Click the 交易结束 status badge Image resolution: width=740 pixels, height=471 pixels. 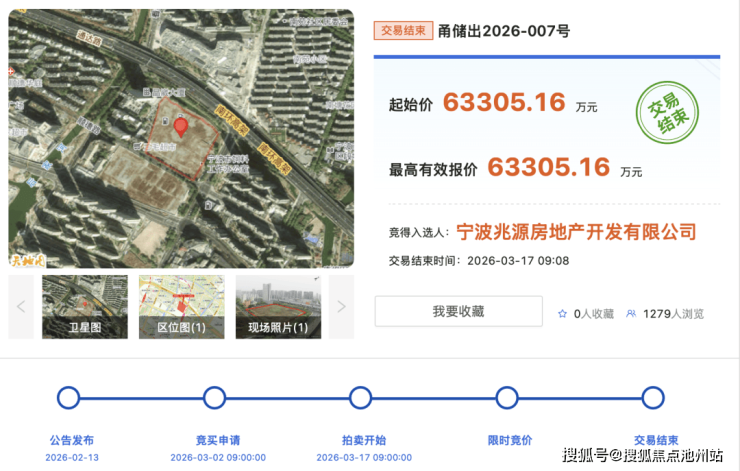(x=403, y=30)
